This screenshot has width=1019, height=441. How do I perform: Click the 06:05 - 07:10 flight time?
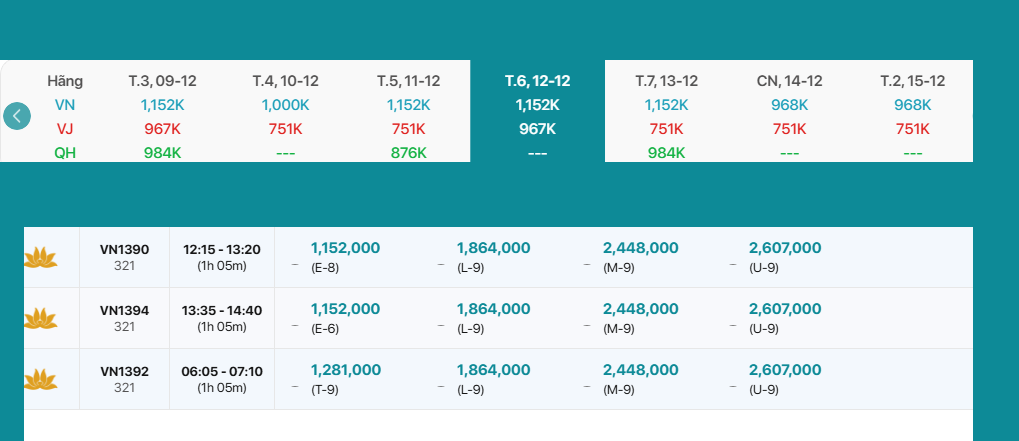pyautogui.click(x=222, y=372)
